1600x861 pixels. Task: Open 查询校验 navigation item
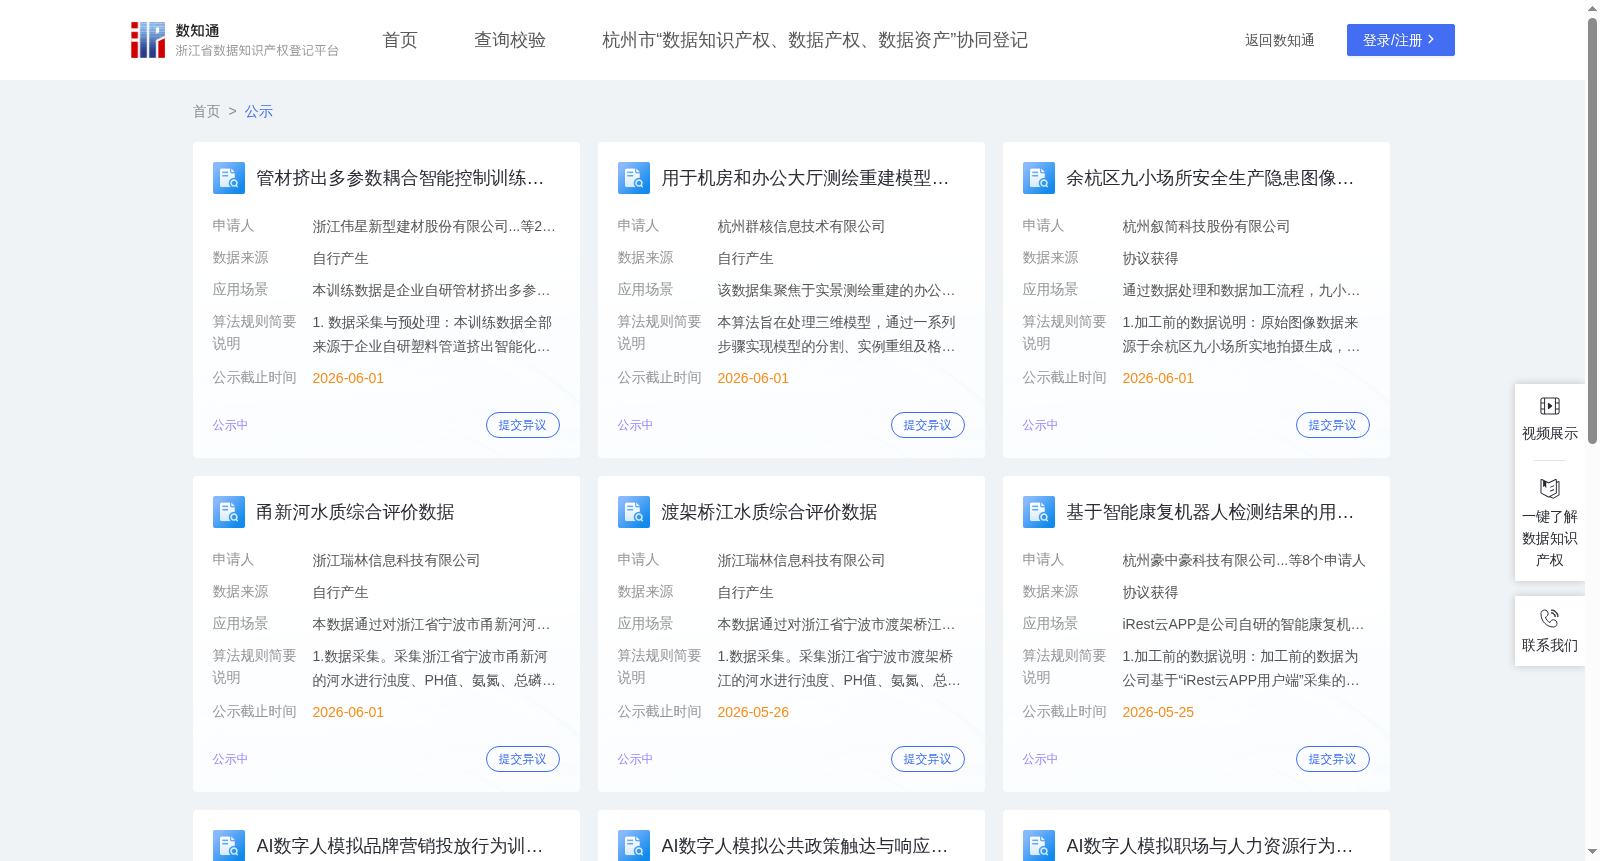510,40
